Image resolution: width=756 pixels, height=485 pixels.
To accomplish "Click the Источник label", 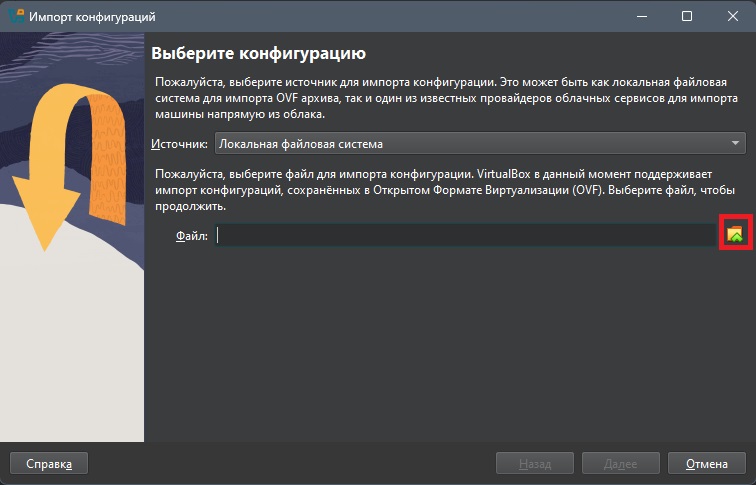I will click(179, 144).
